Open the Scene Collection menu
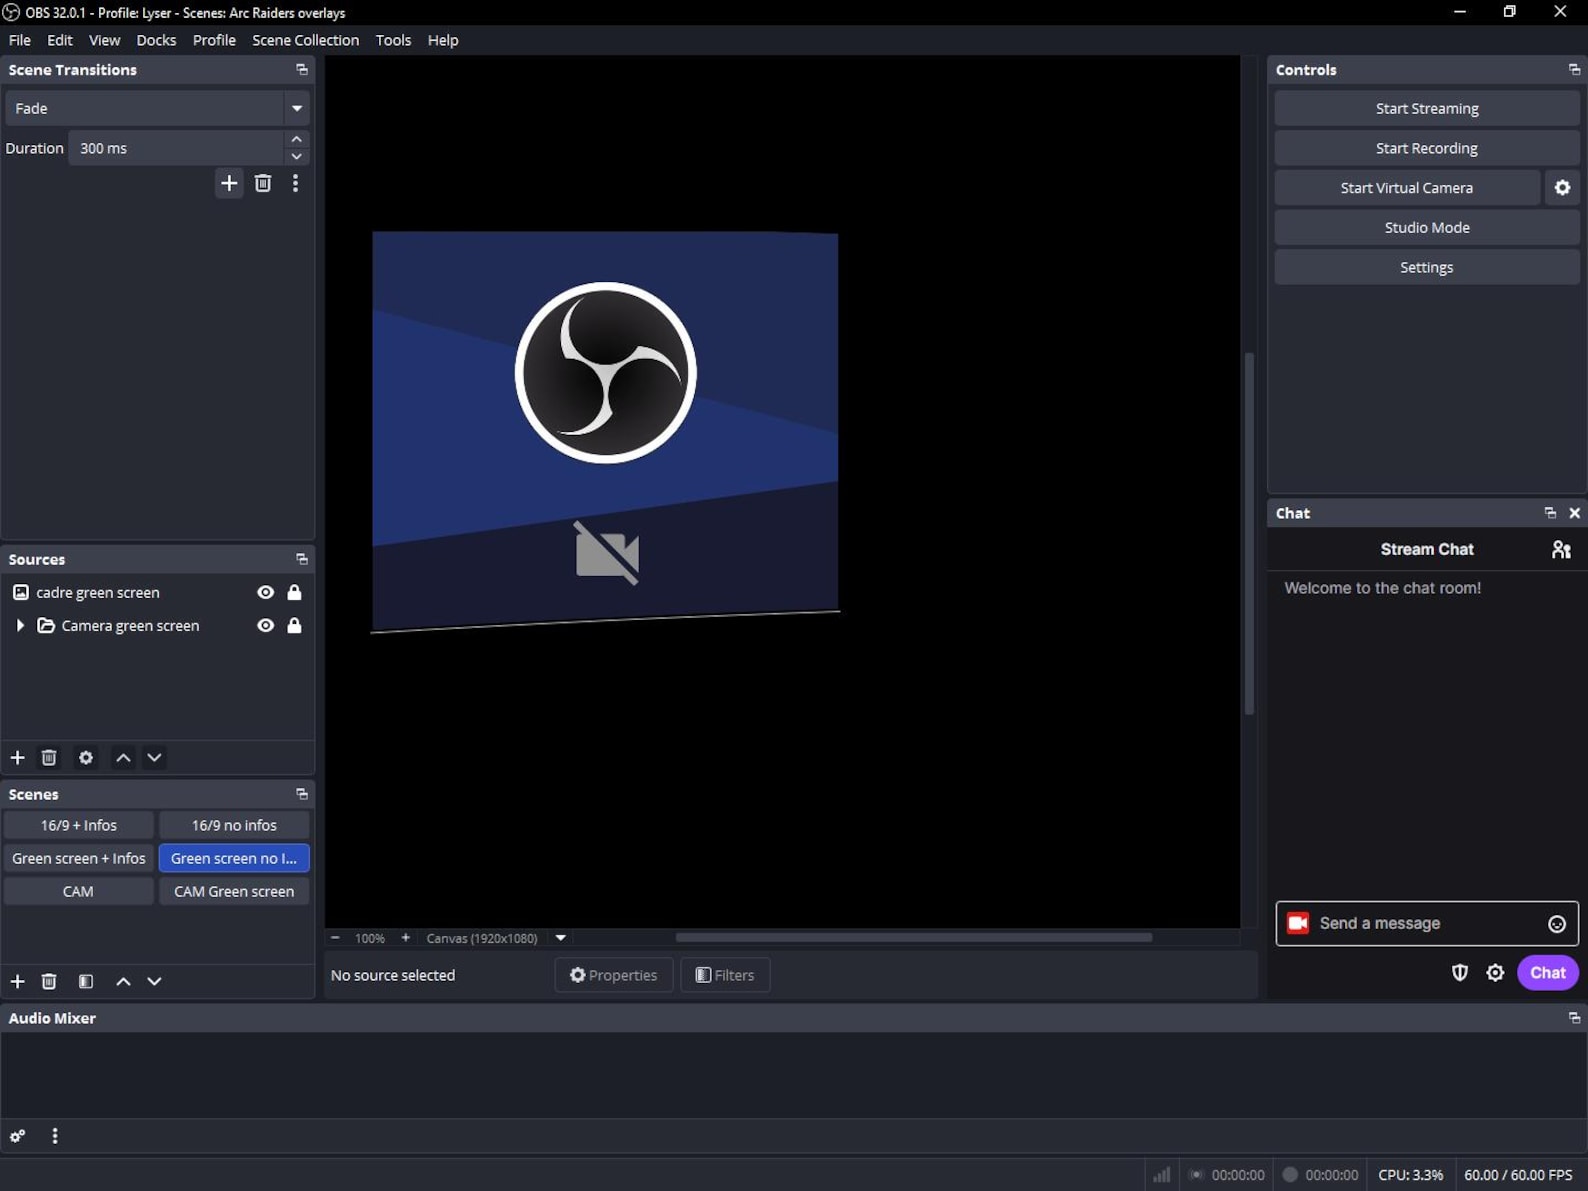 coord(305,40)
